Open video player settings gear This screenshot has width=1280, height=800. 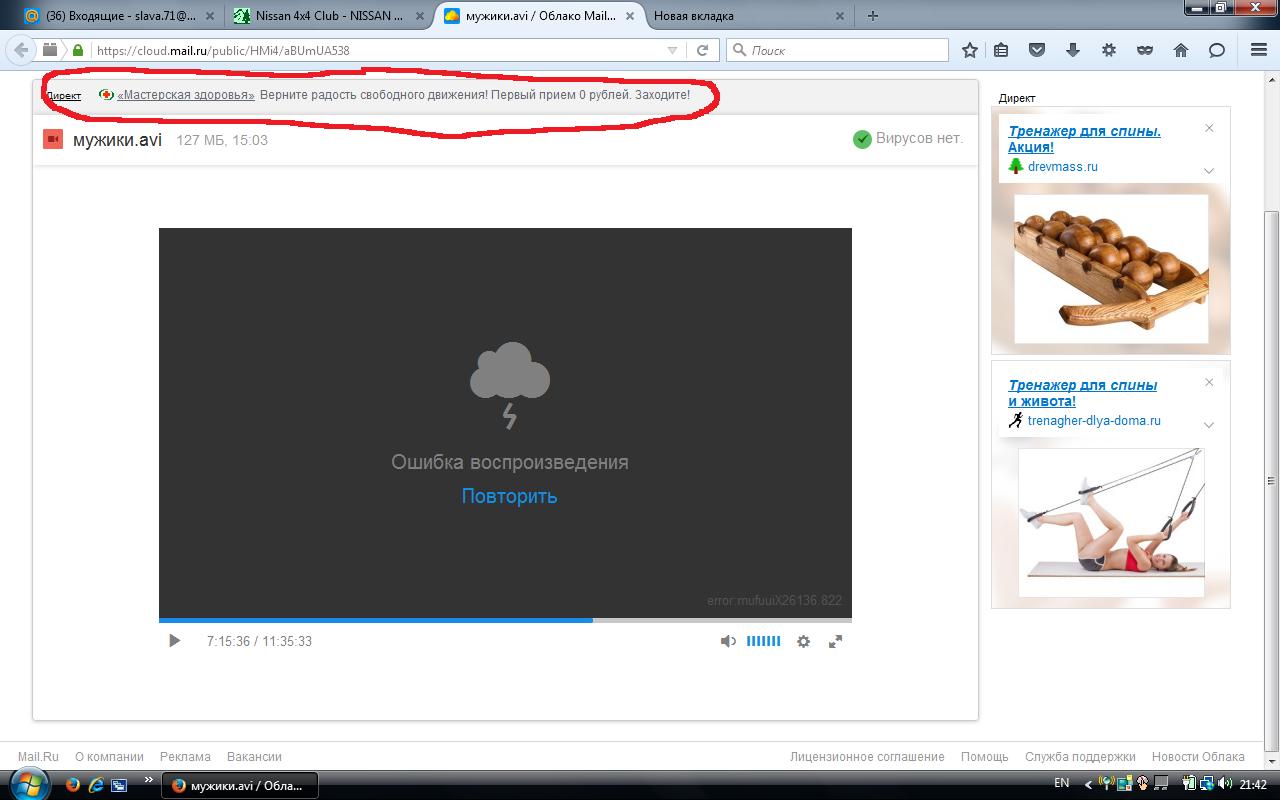tap(803, 641)
